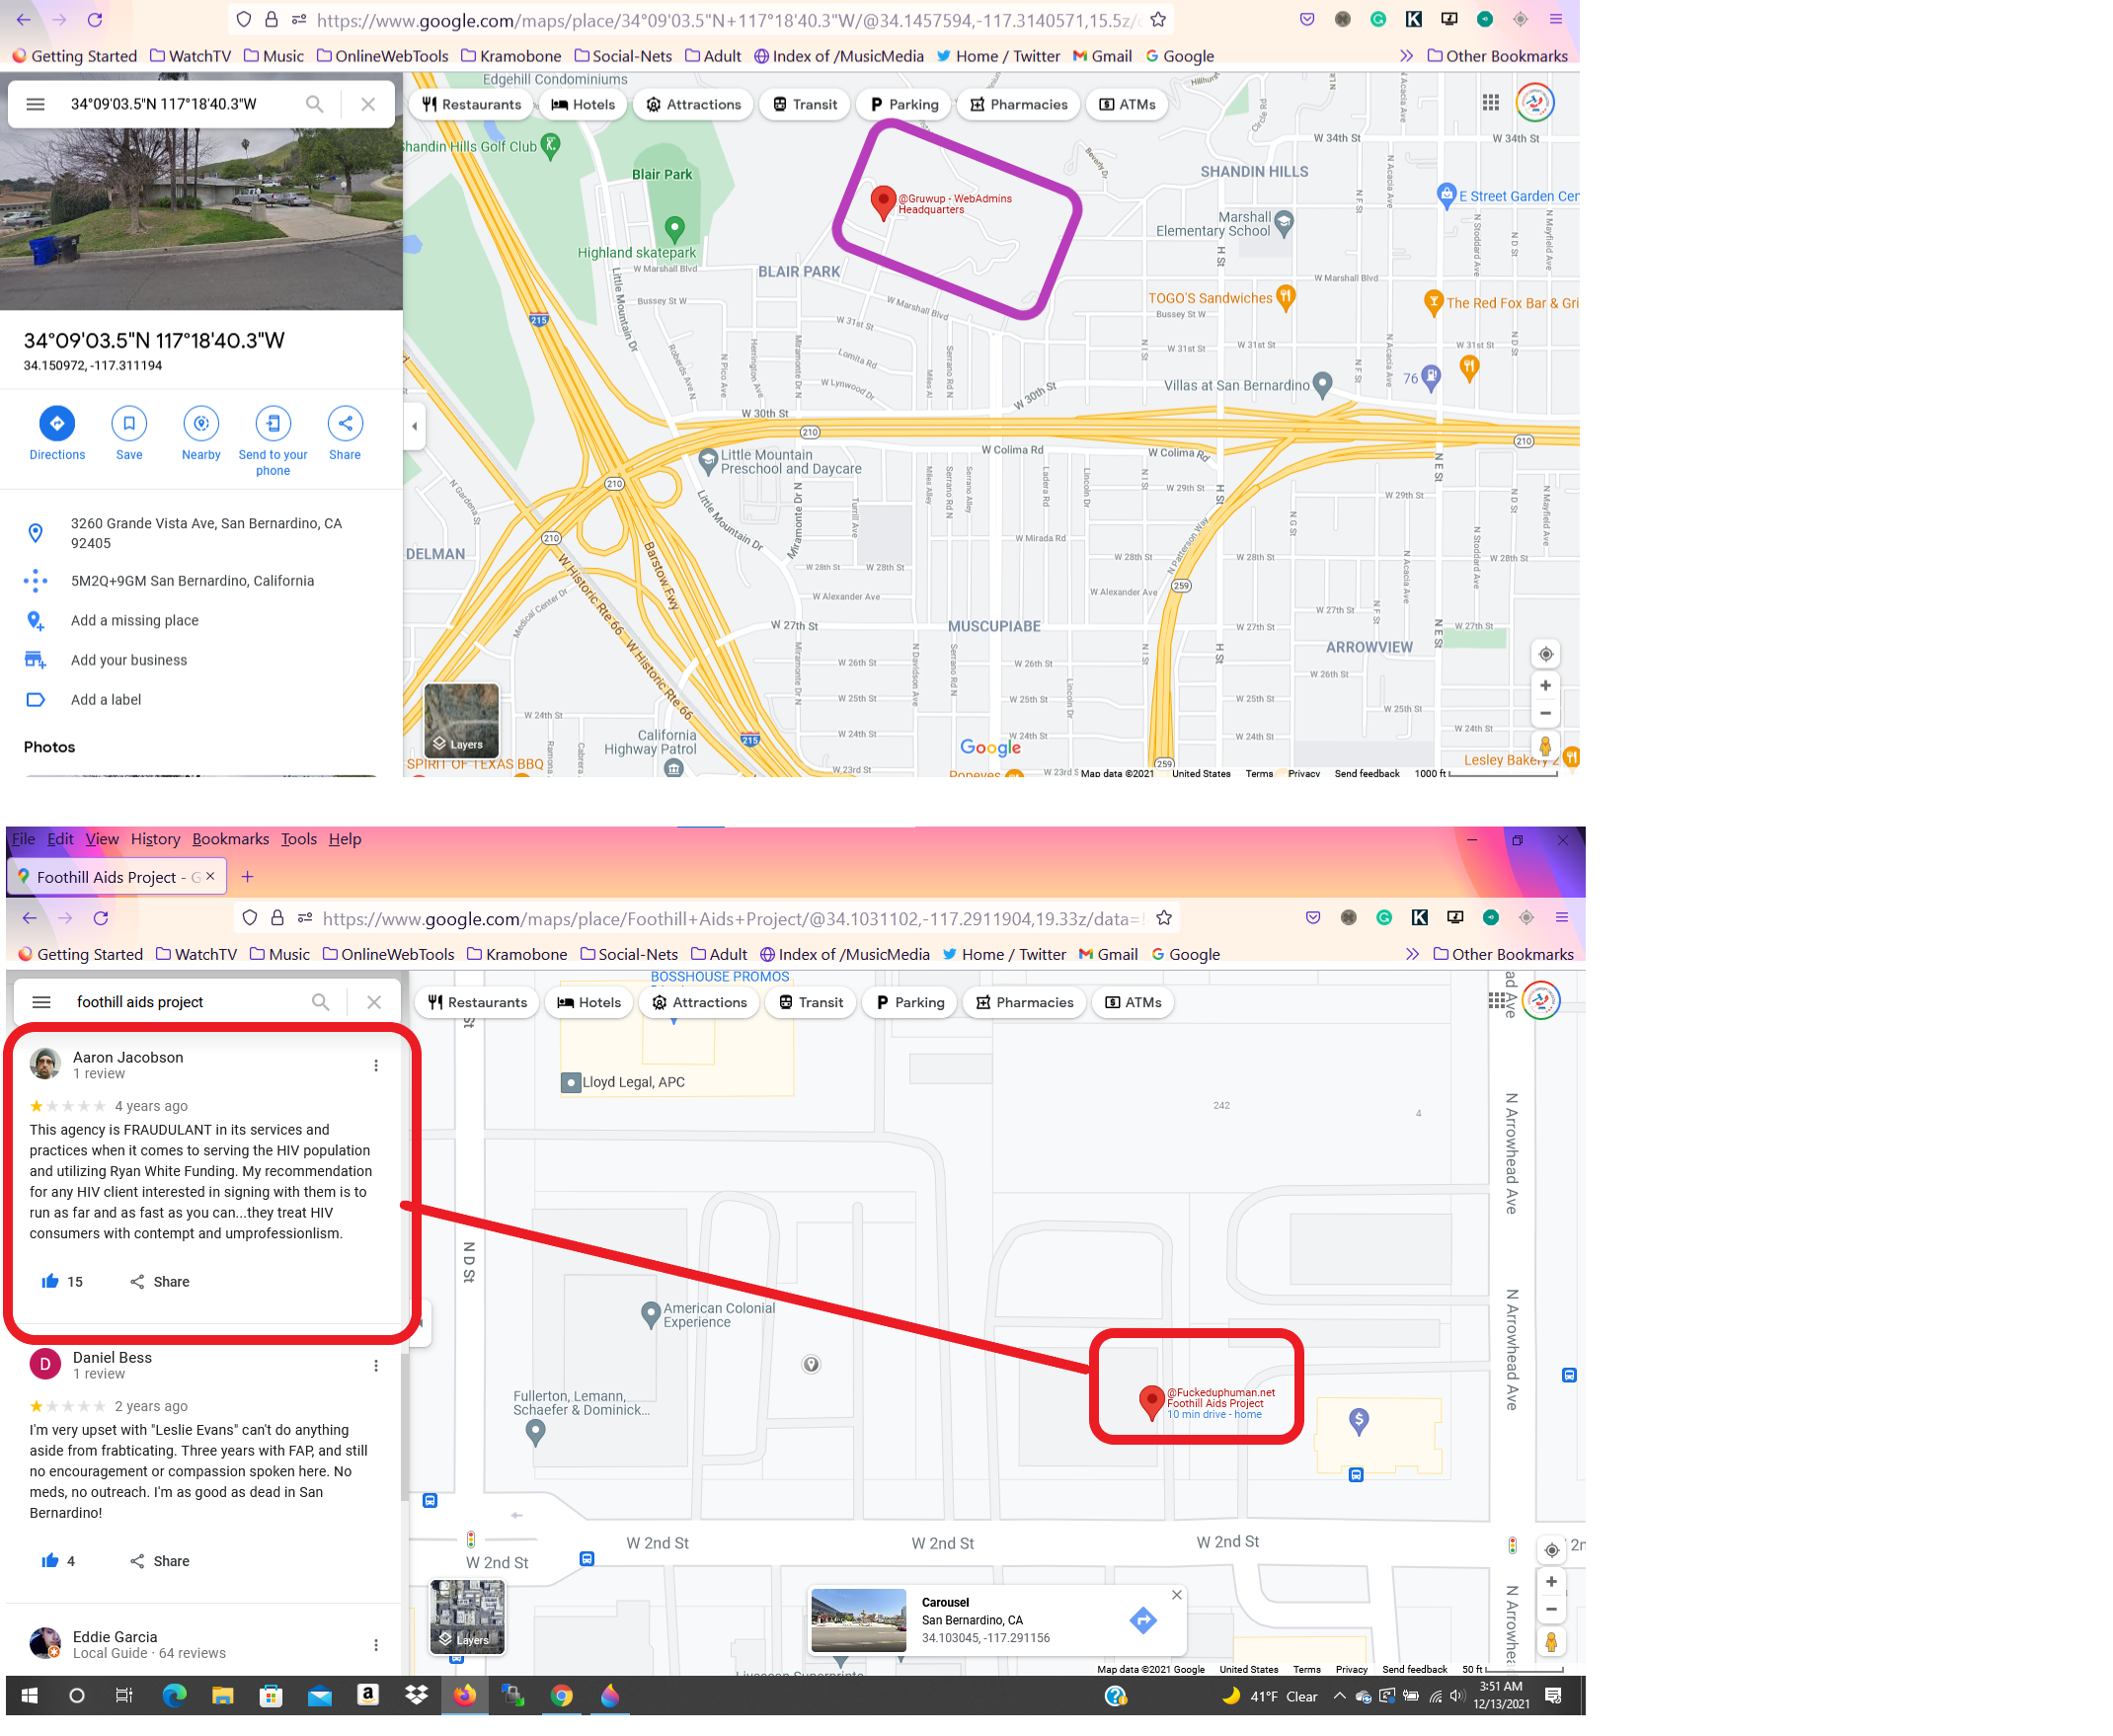Screen dimensions: 2113x1736
Task: Click red pin for Foothill Aids Project
Action: [x=1151, y=1402]
